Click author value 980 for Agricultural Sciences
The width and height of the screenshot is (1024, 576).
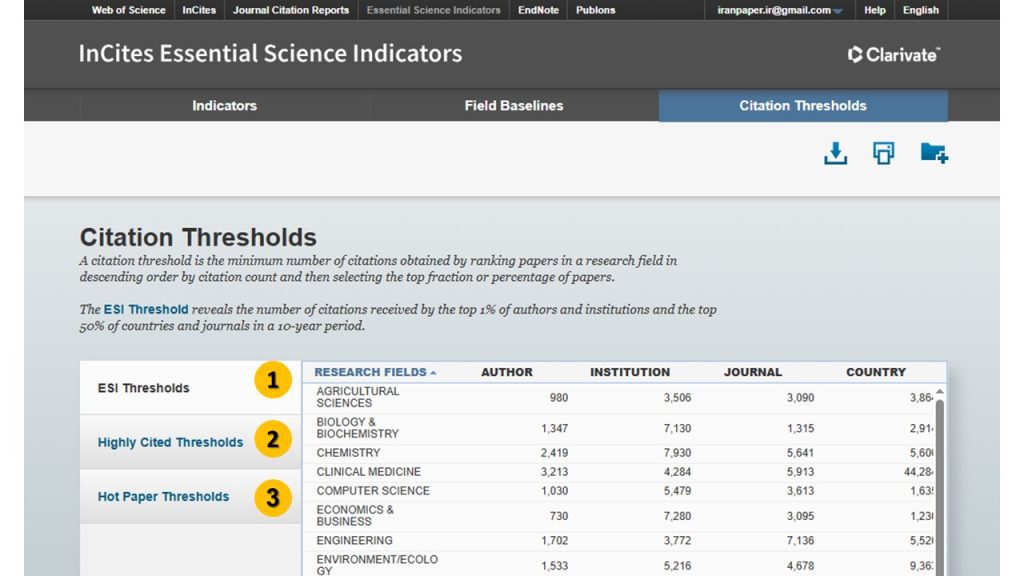[558, 397]
